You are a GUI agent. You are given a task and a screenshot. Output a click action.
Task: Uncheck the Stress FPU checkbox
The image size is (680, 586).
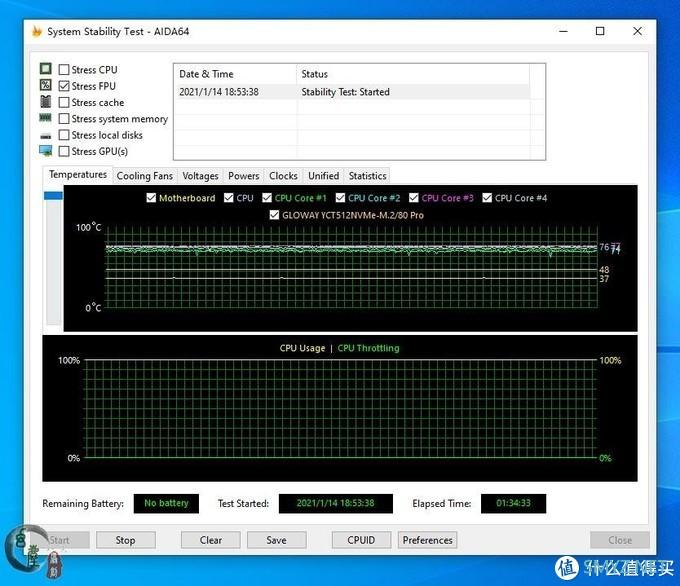pyautogui.click(x=64, y=86)
